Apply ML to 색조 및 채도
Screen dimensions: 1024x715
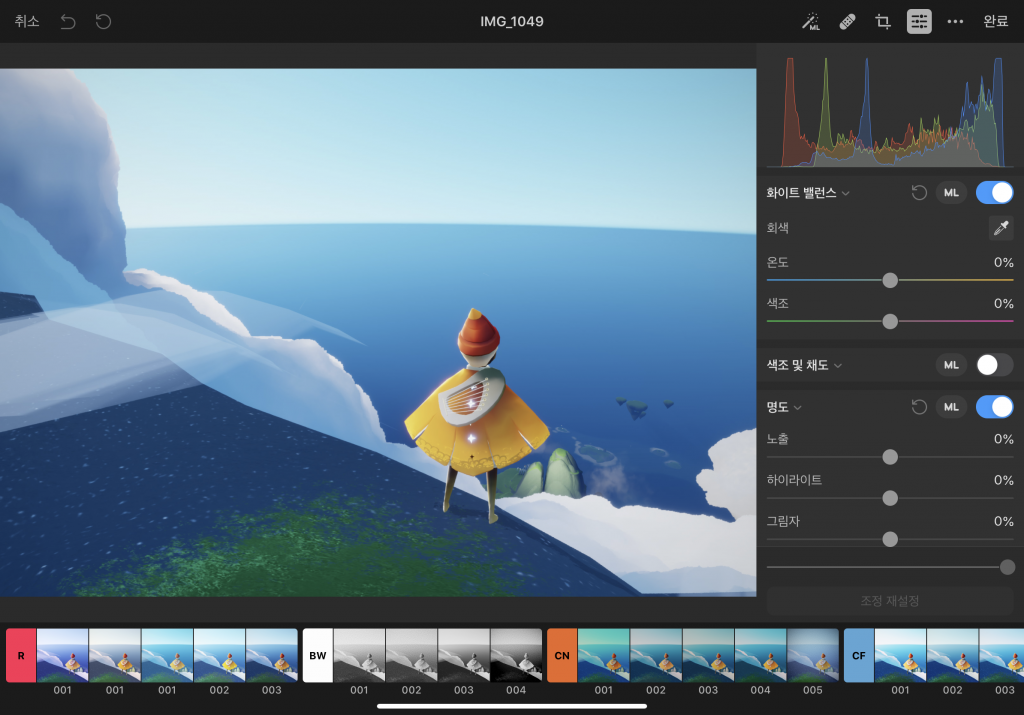click(x=951, y=365)
